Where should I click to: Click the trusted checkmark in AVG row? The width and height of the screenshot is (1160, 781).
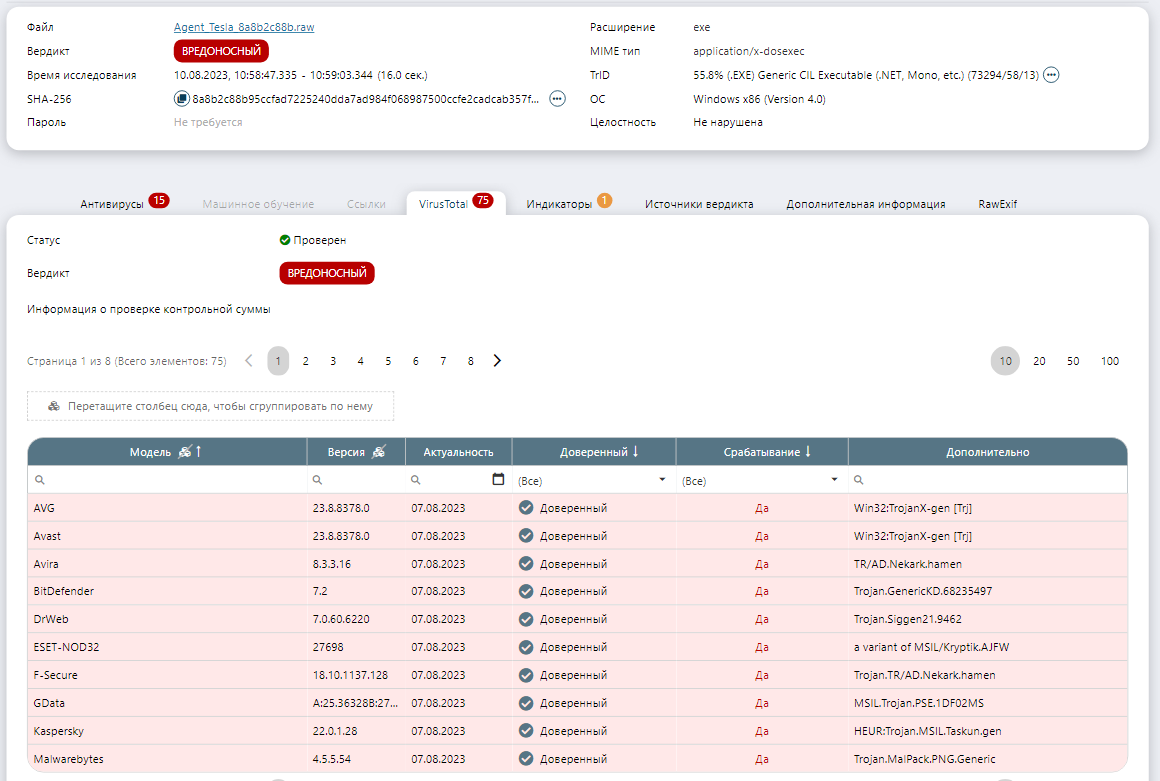click(x=526, y=508)
